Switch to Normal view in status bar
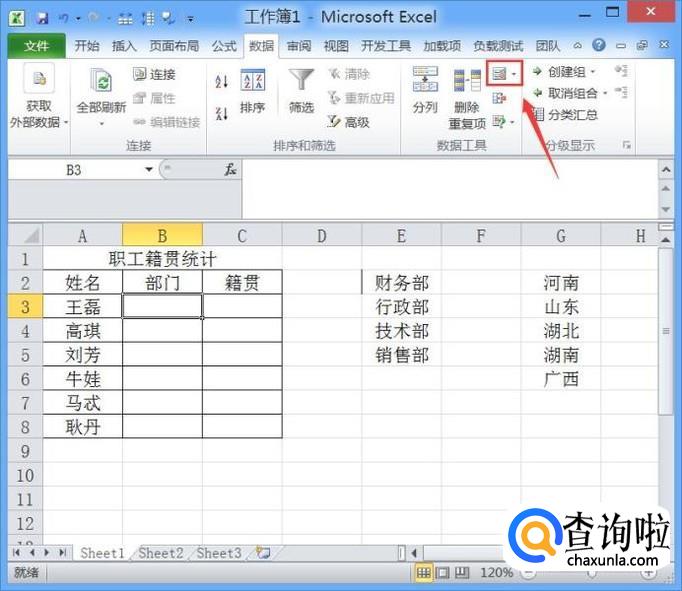 423,574
